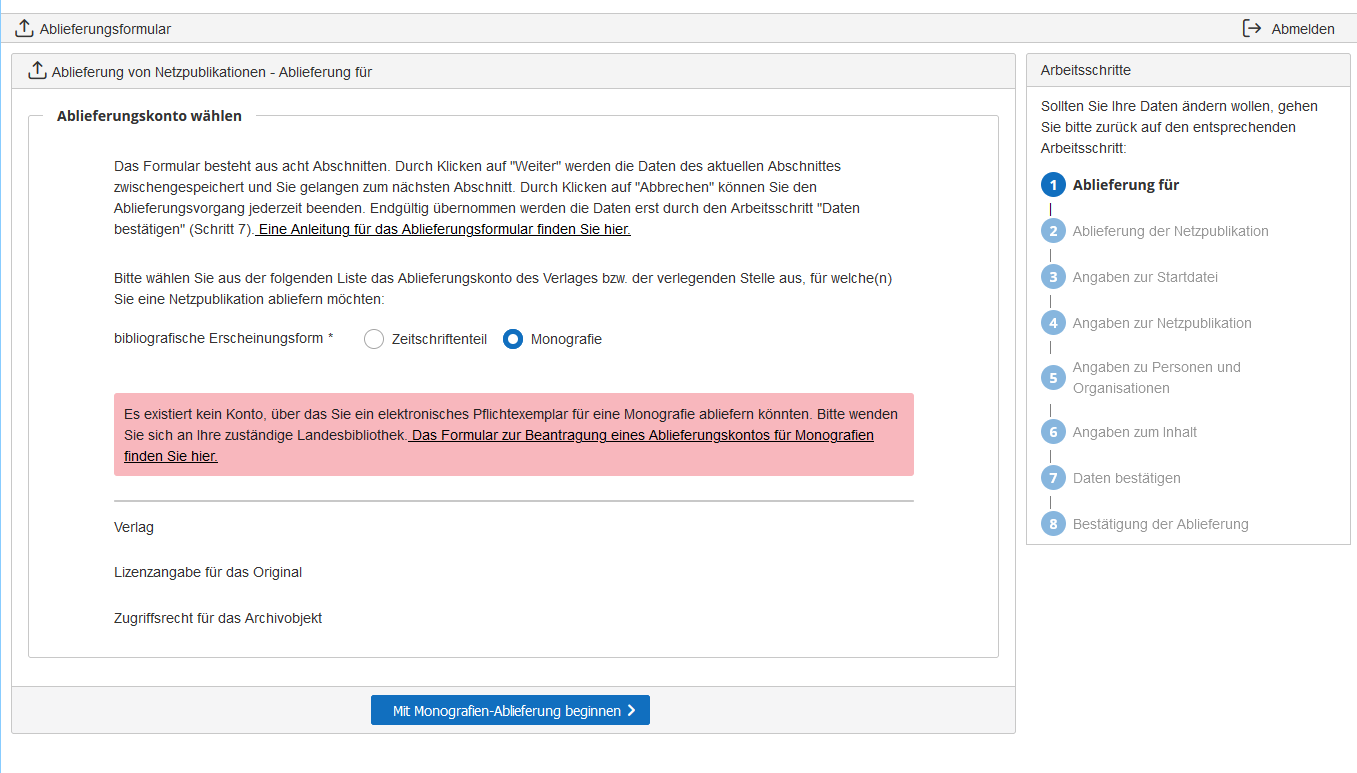
Task: Open the Ablieferungsformular title link
Action: pos(105,29)
